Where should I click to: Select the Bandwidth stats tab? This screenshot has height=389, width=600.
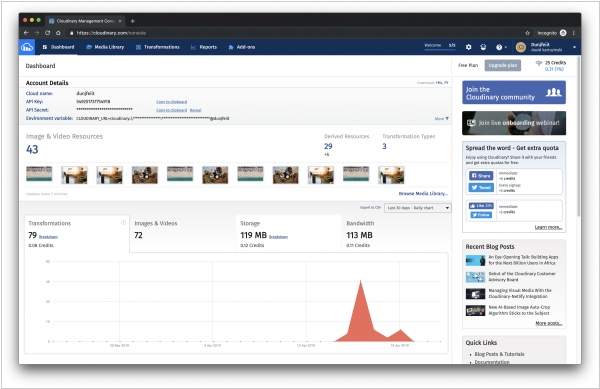point(395,233)
